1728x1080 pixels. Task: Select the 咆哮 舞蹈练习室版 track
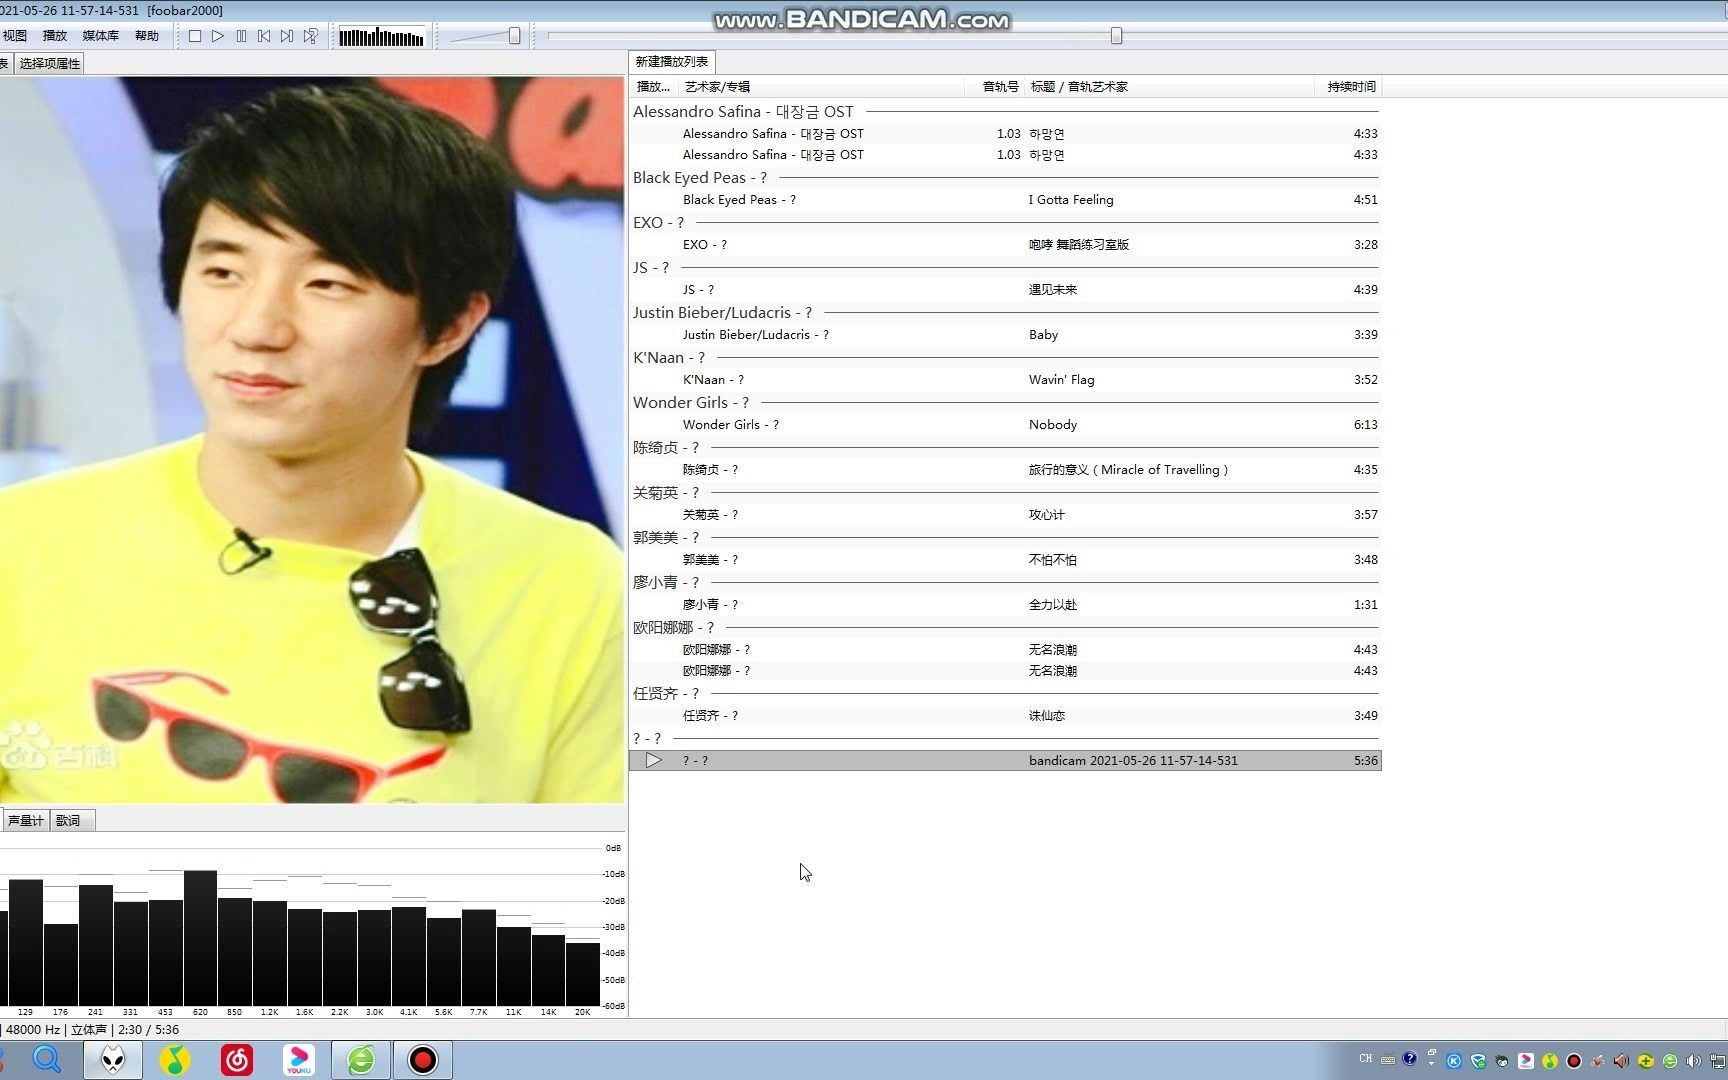coord(1005,245)
